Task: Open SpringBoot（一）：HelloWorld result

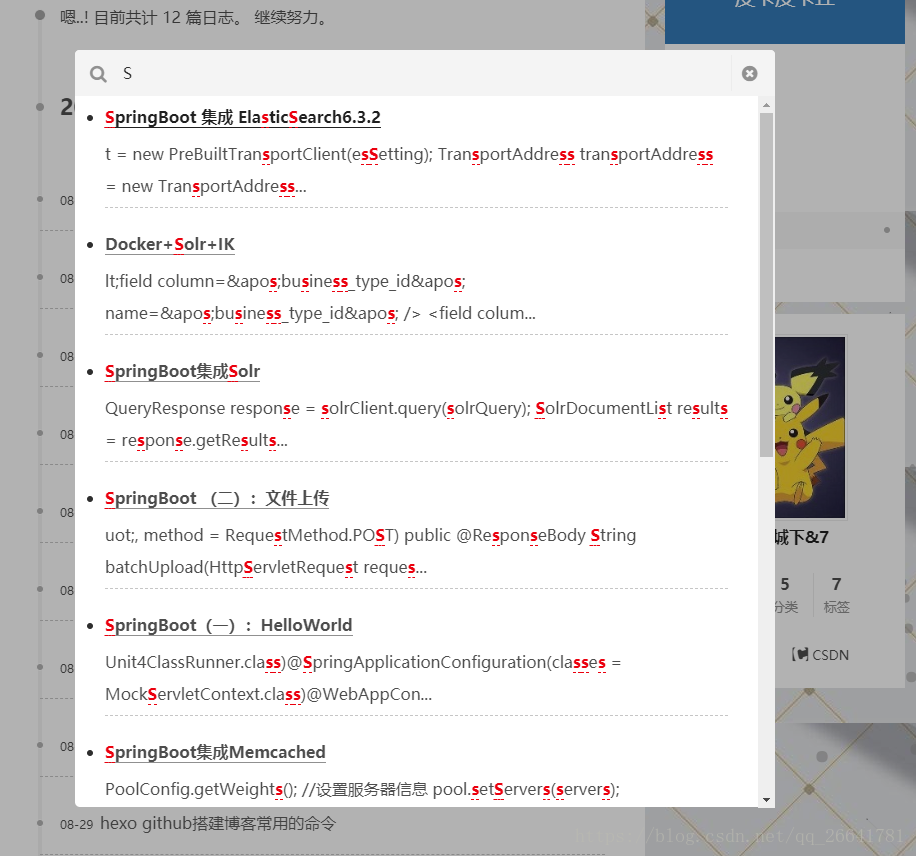Action: click(x=228, y=625)
